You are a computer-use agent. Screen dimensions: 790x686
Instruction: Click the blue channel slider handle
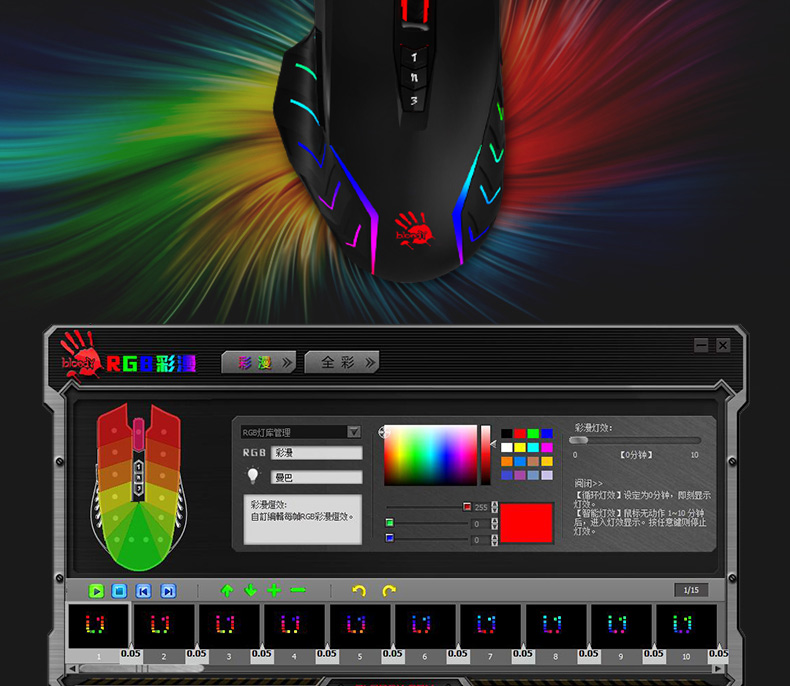coord(389,538)
